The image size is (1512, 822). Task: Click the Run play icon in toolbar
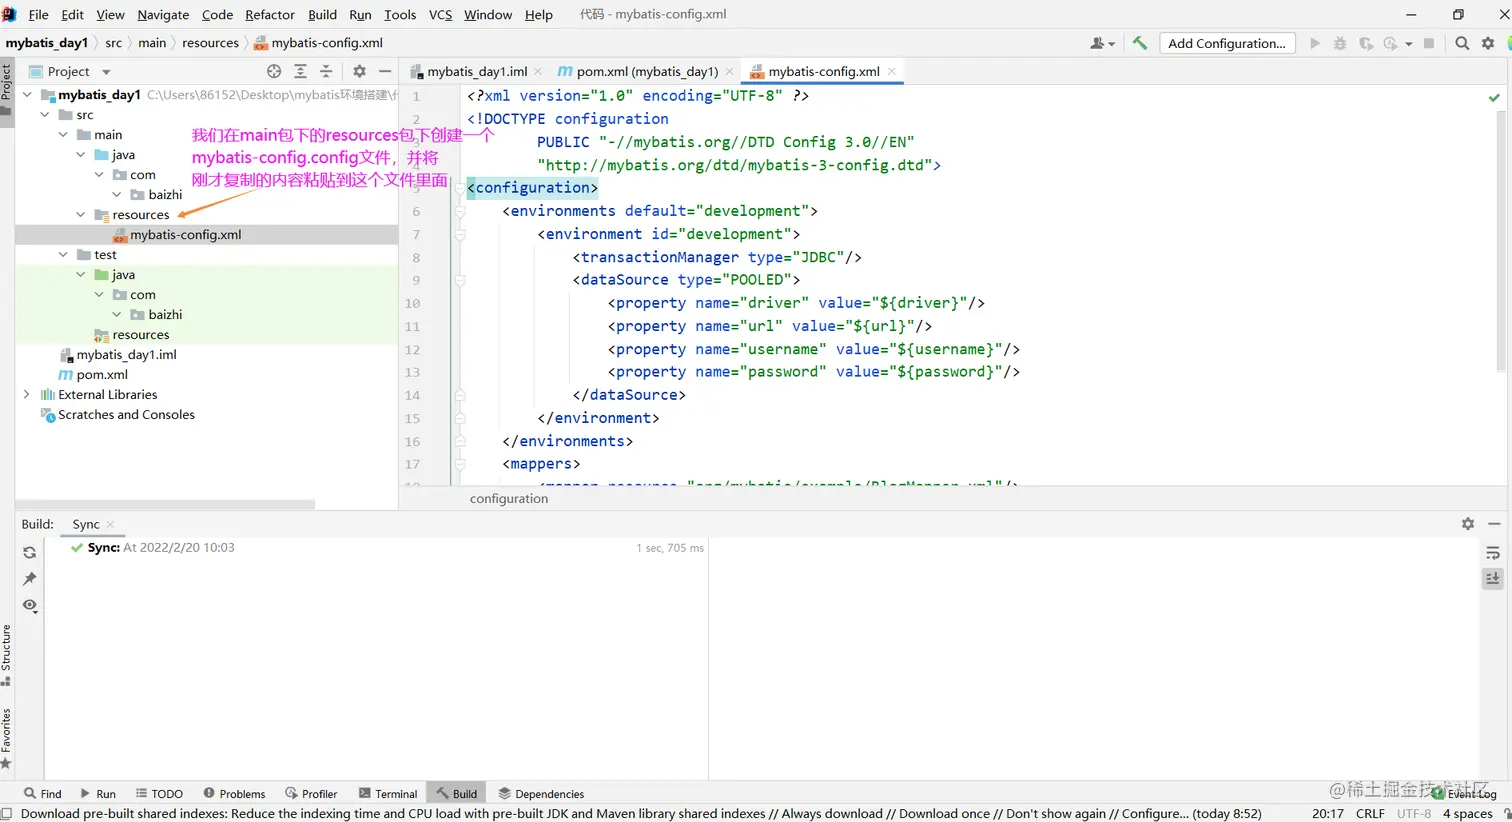click(x=1315, y=43)
